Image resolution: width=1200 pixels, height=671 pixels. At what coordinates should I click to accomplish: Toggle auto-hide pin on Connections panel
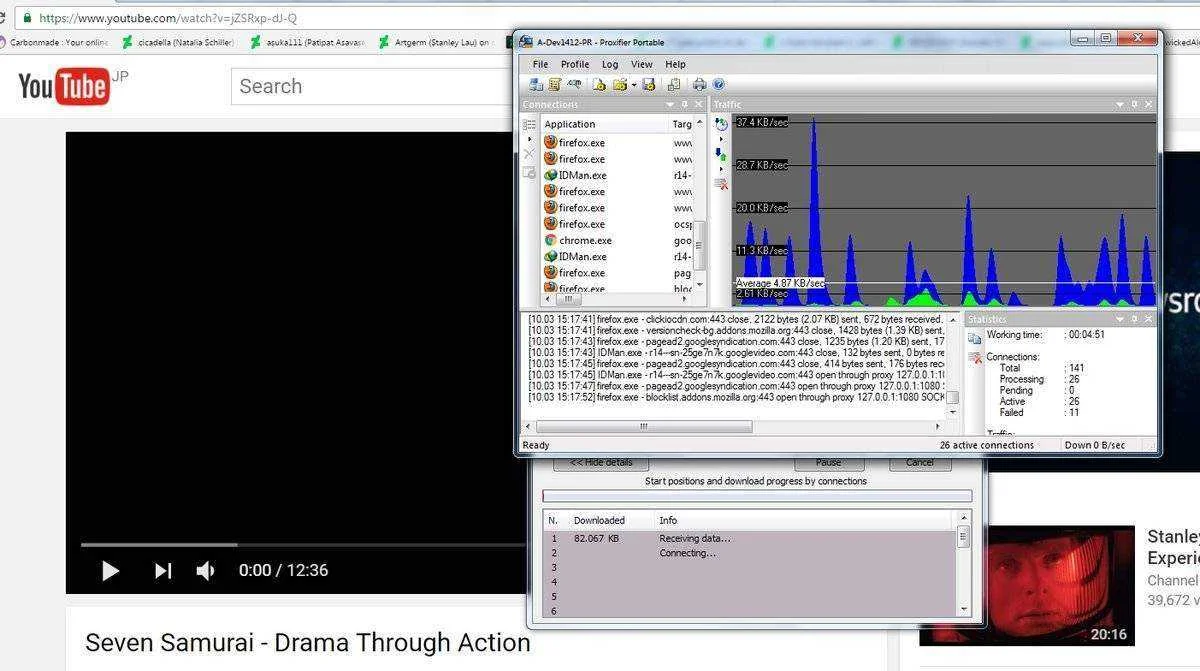click(685, 104)
